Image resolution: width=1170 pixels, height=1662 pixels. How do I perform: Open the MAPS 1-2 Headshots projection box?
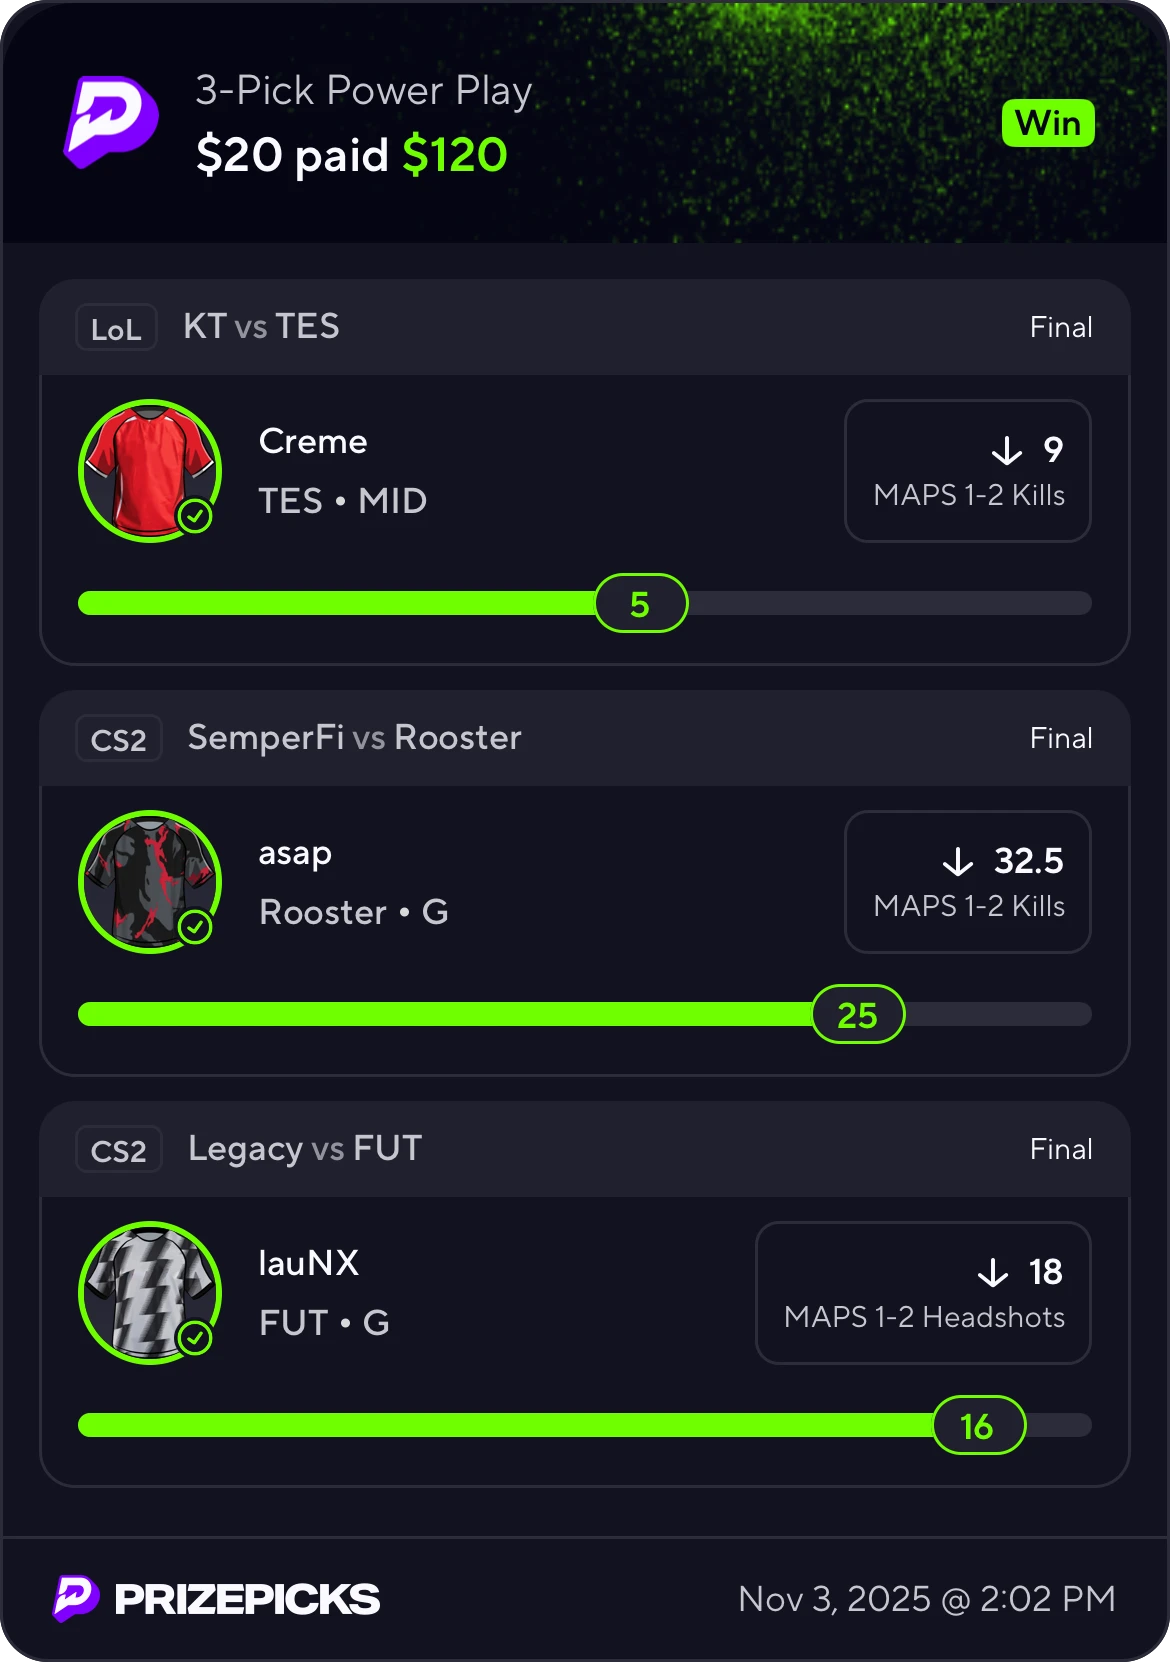click(923, 1293)
